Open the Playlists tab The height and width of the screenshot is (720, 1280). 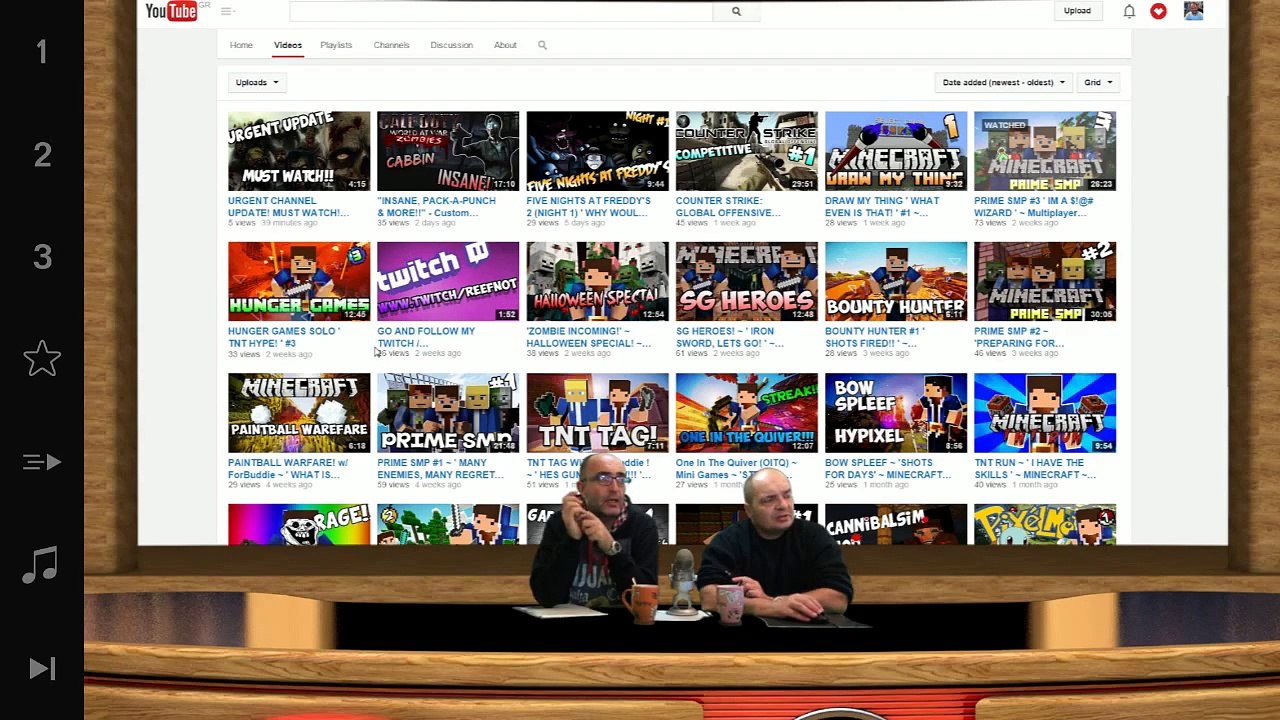(336, 45)
